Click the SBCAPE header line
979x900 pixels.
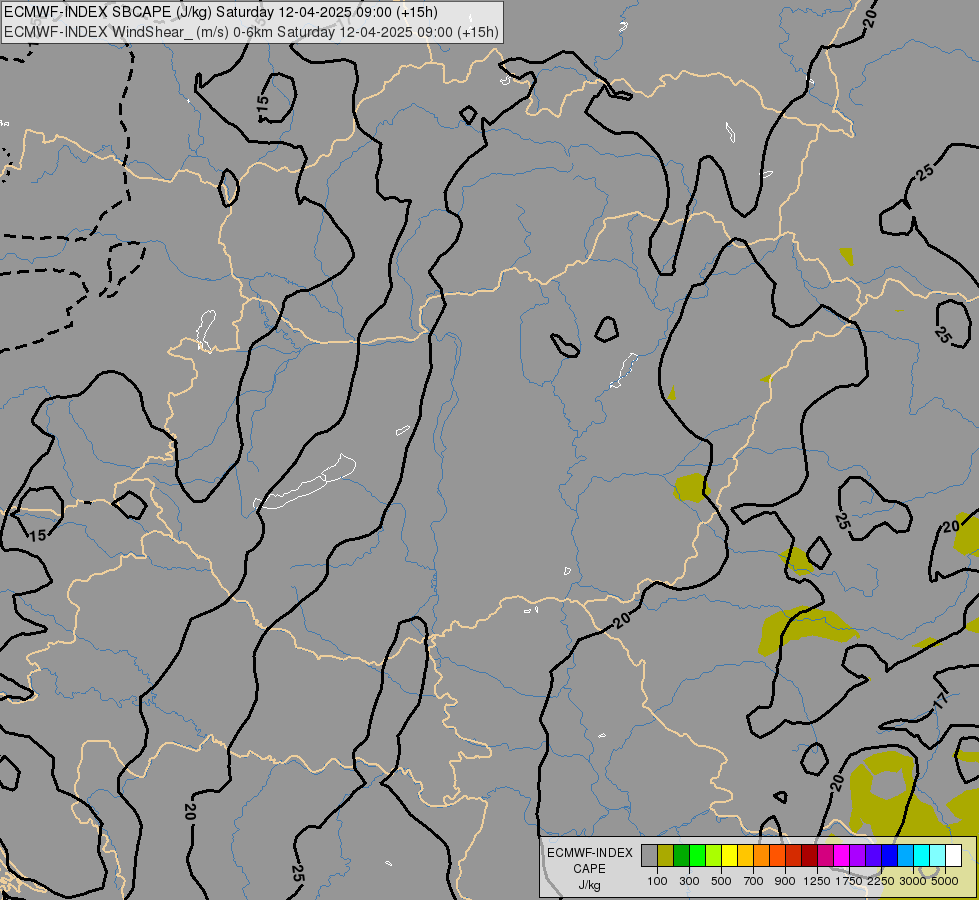point(220,12)
